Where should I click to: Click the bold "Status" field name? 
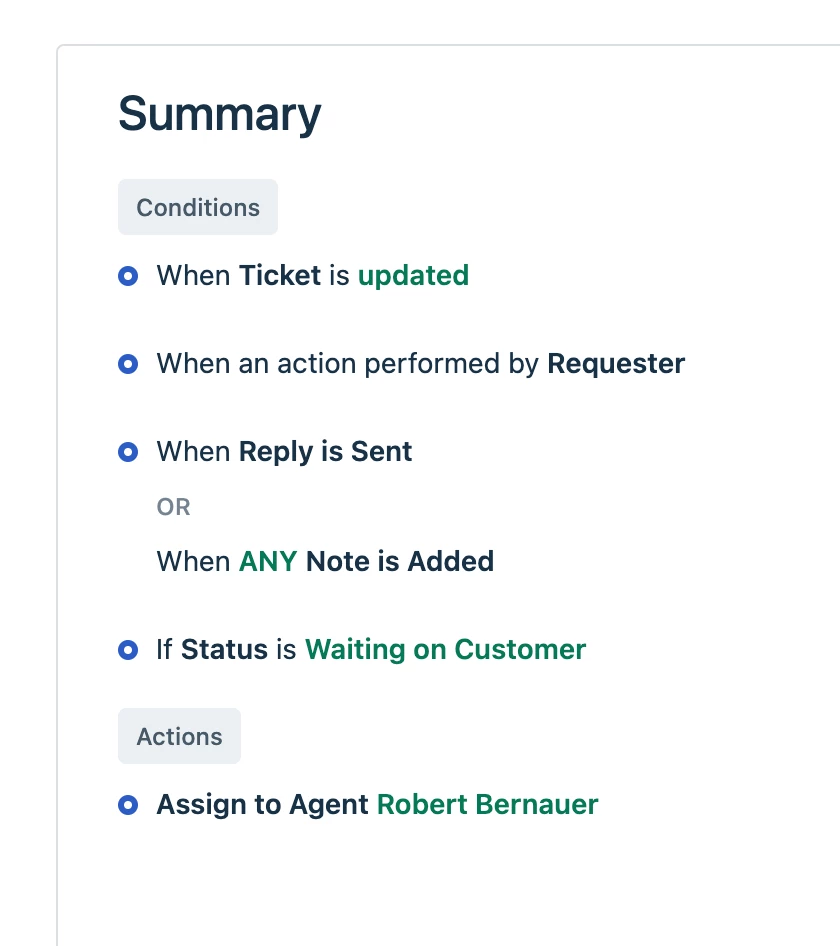pos(224,650)
